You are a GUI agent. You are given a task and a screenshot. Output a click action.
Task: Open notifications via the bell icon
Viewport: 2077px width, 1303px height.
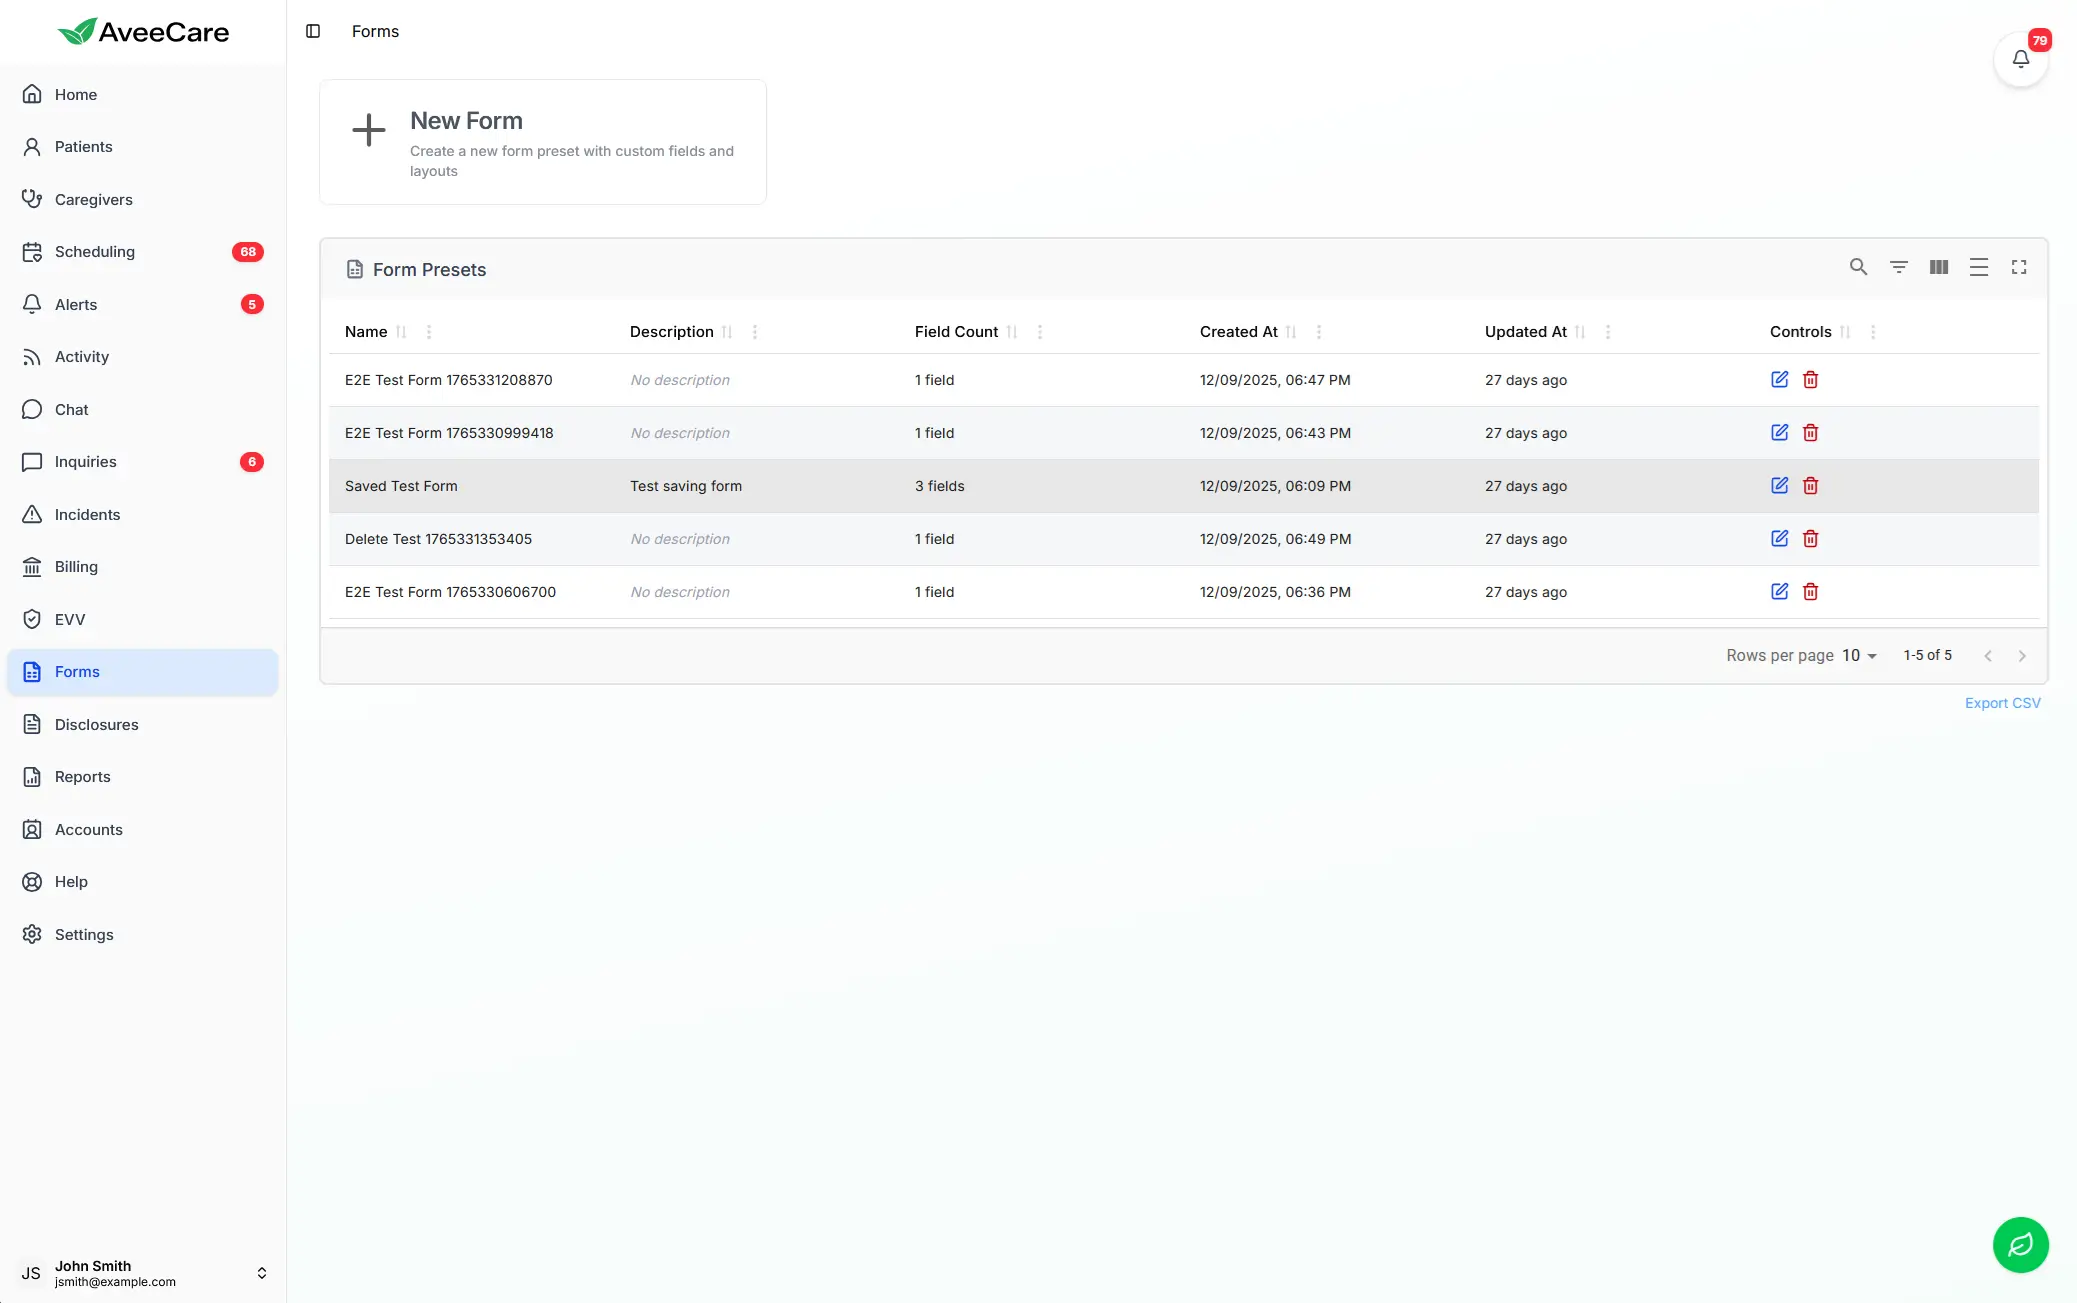pyautogui.click(x=2020, y=59)
